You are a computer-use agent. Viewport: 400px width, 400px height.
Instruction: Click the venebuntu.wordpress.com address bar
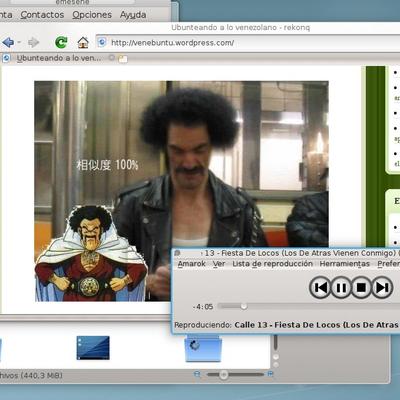pyautogui.click(x=248, y=43)
